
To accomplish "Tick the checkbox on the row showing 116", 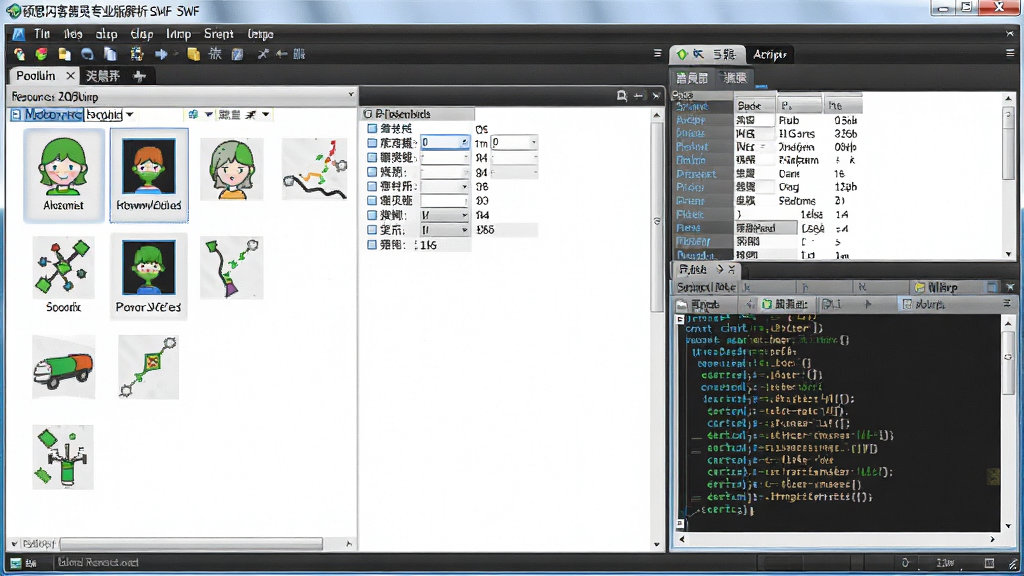I will (x=372, y=245).
